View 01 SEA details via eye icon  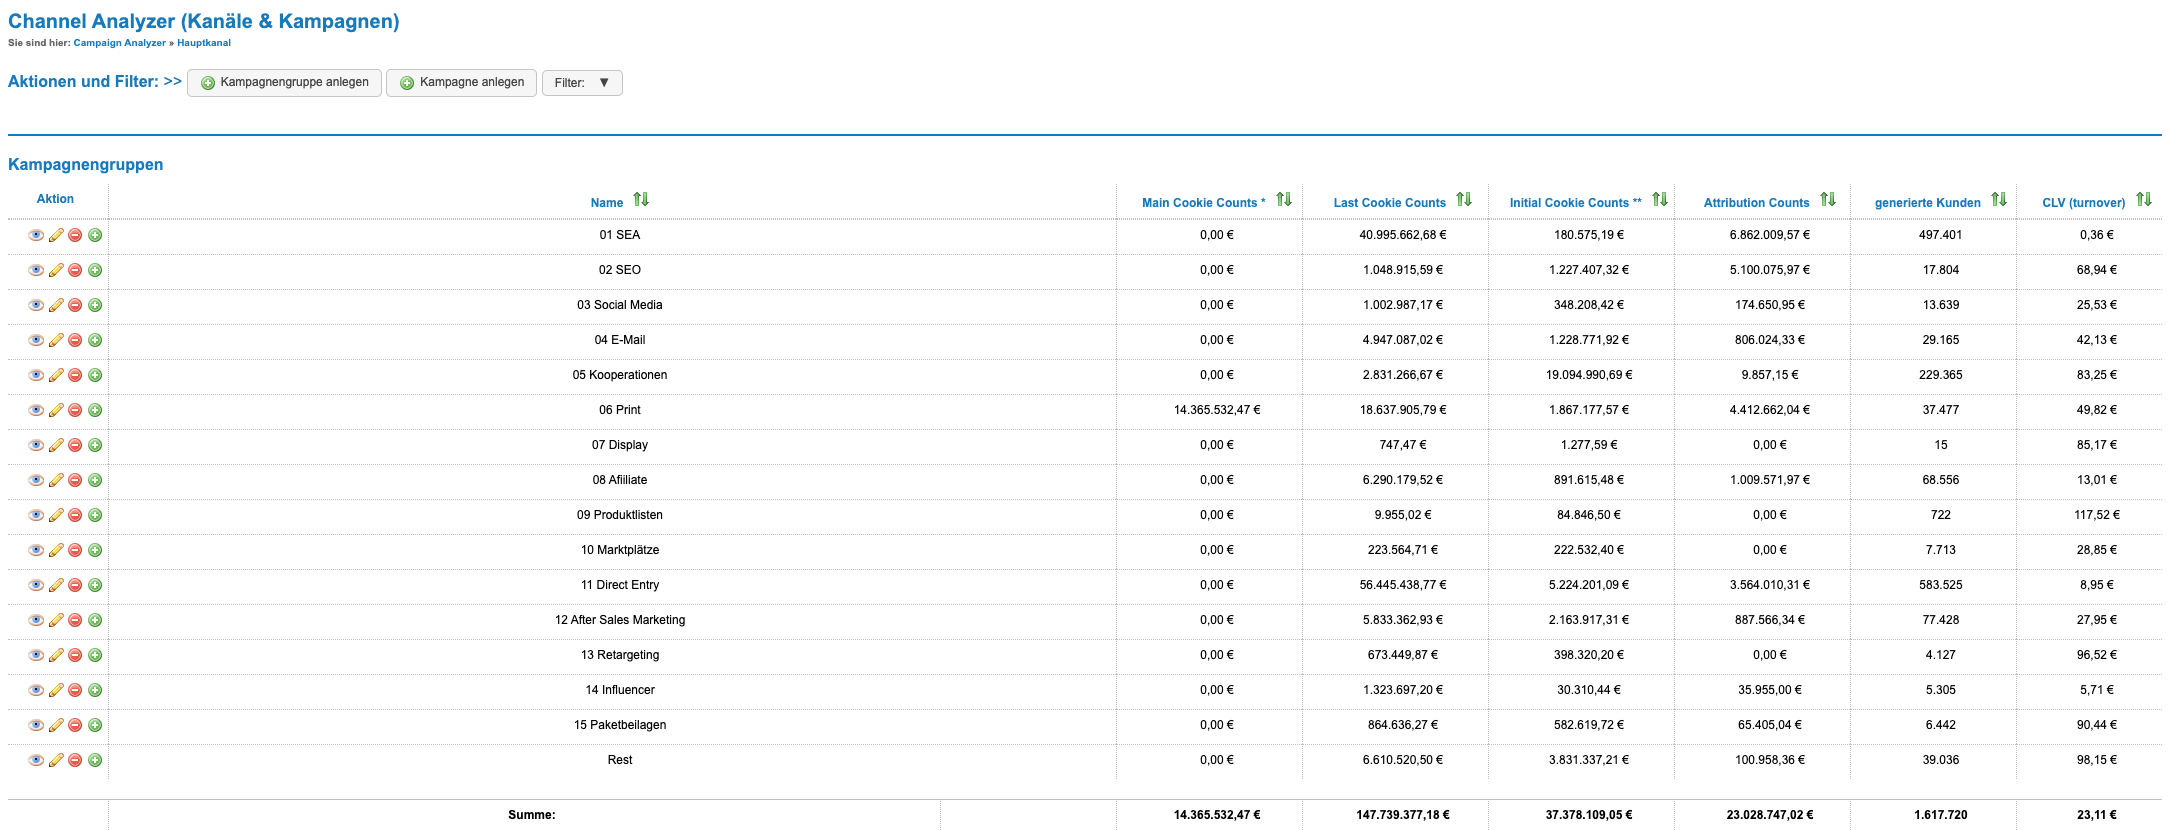36,235
